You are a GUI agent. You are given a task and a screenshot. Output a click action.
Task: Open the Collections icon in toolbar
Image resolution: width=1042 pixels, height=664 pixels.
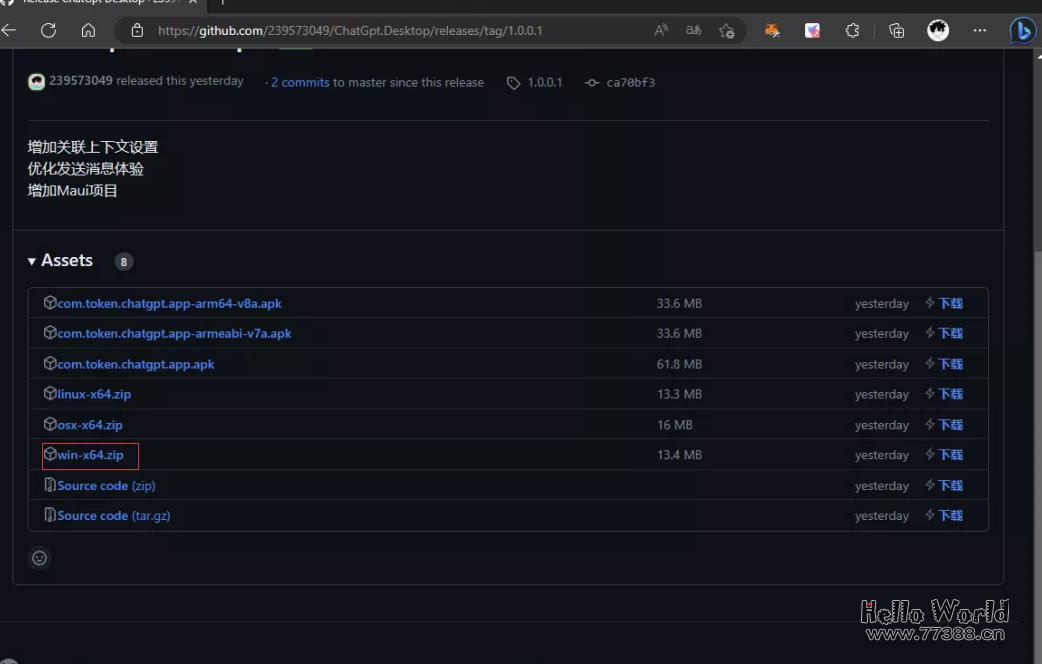(x=896, y=30)
